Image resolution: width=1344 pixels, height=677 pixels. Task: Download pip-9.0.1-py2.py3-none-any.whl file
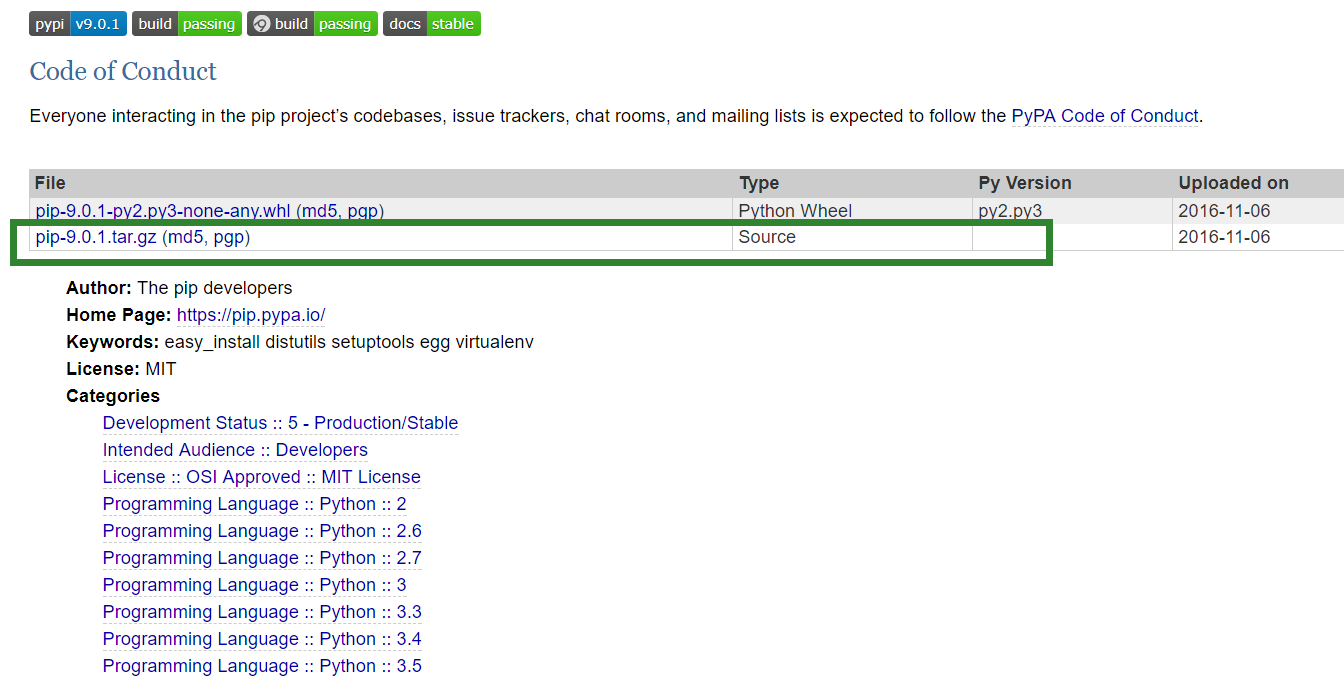click(x=163, y=211)
